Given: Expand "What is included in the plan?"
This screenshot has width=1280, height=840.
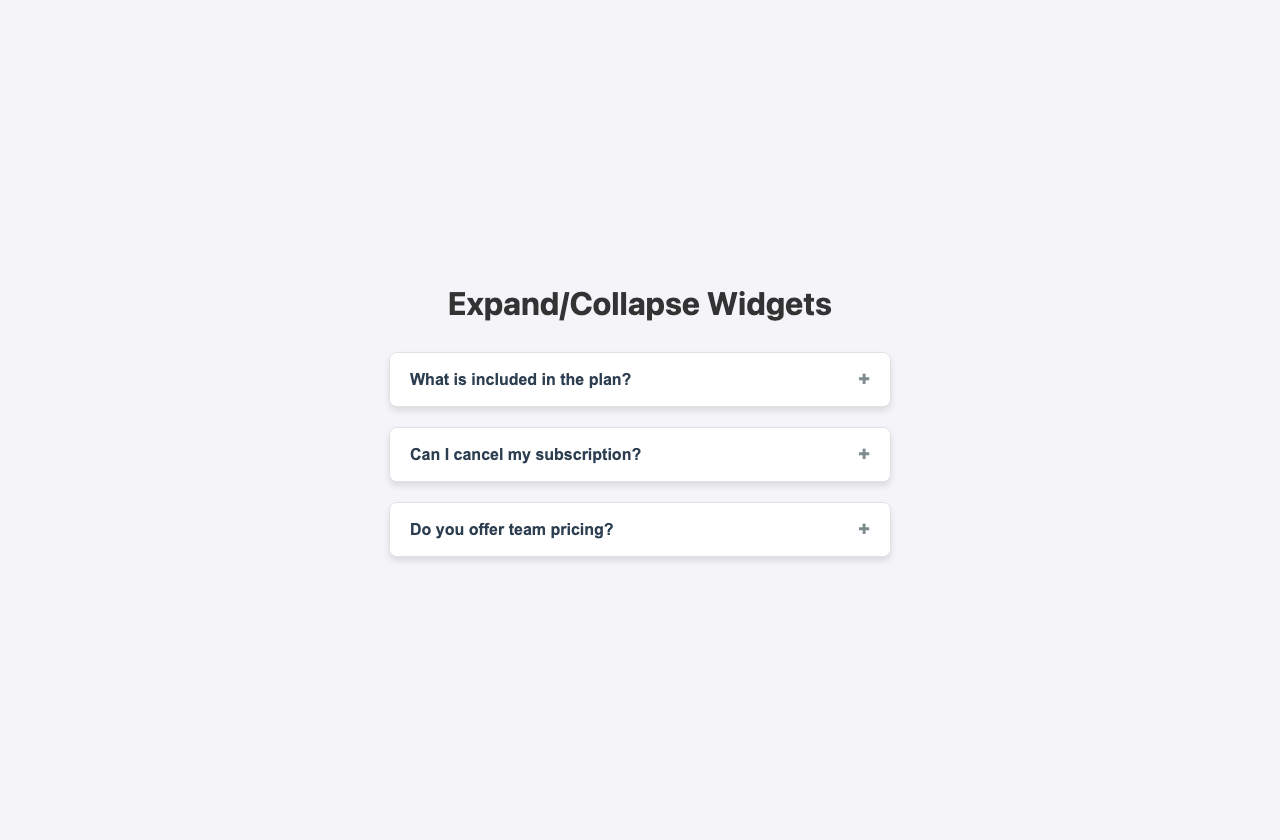Looking at the screenshot, I should (639, 379).
